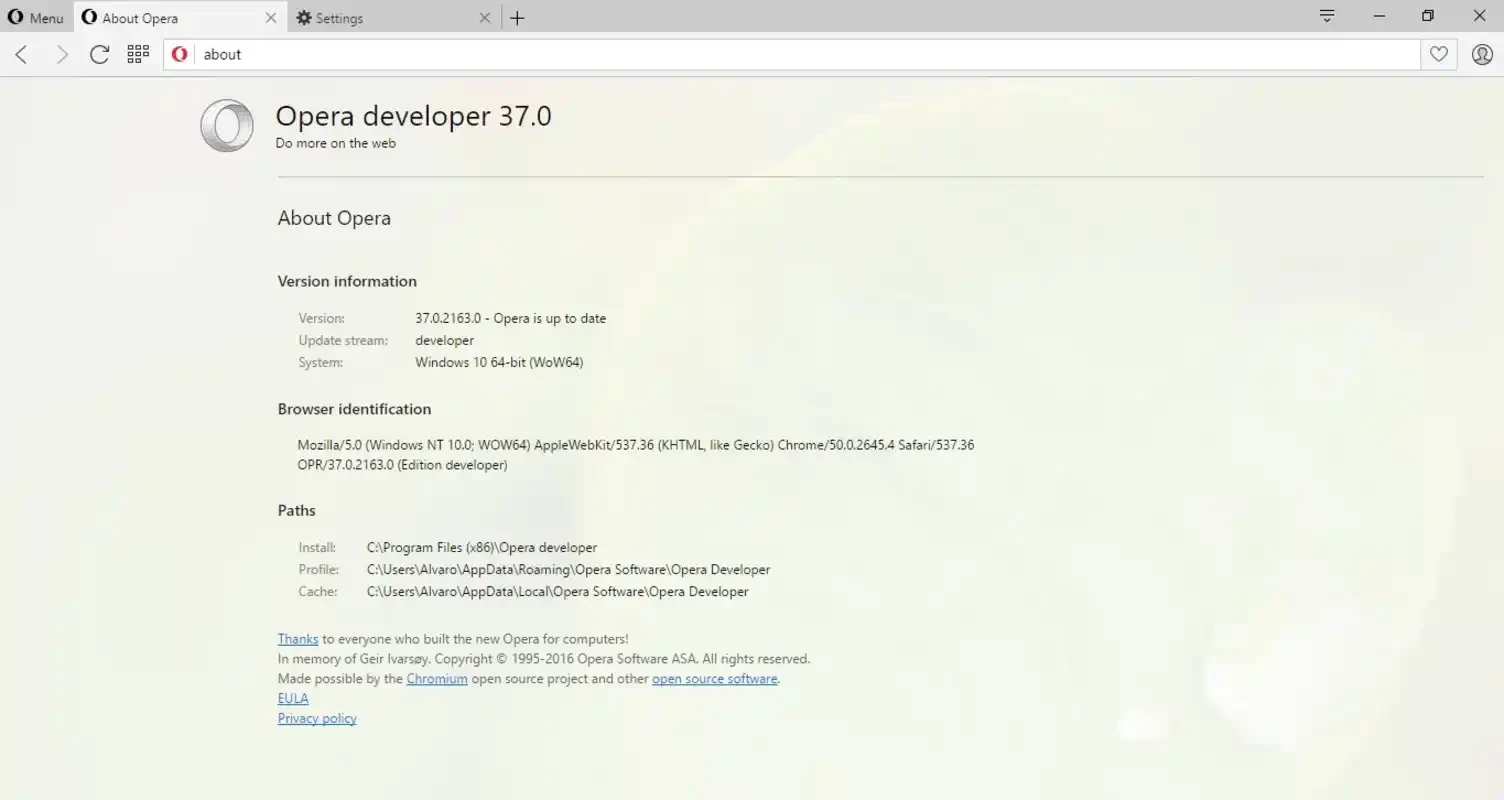Viewport: 1504px width, 800px height.
Task: Click the Cache path under Local
Action: [558, 592]
